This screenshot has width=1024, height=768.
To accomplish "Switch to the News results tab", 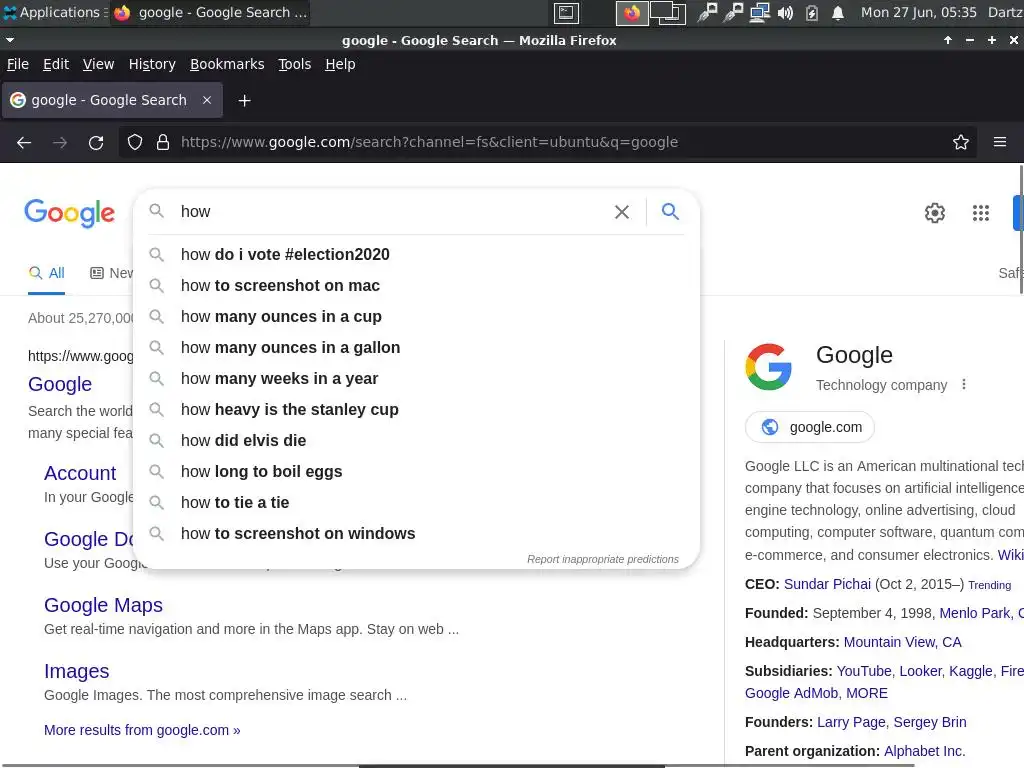I will click(111, 273).
